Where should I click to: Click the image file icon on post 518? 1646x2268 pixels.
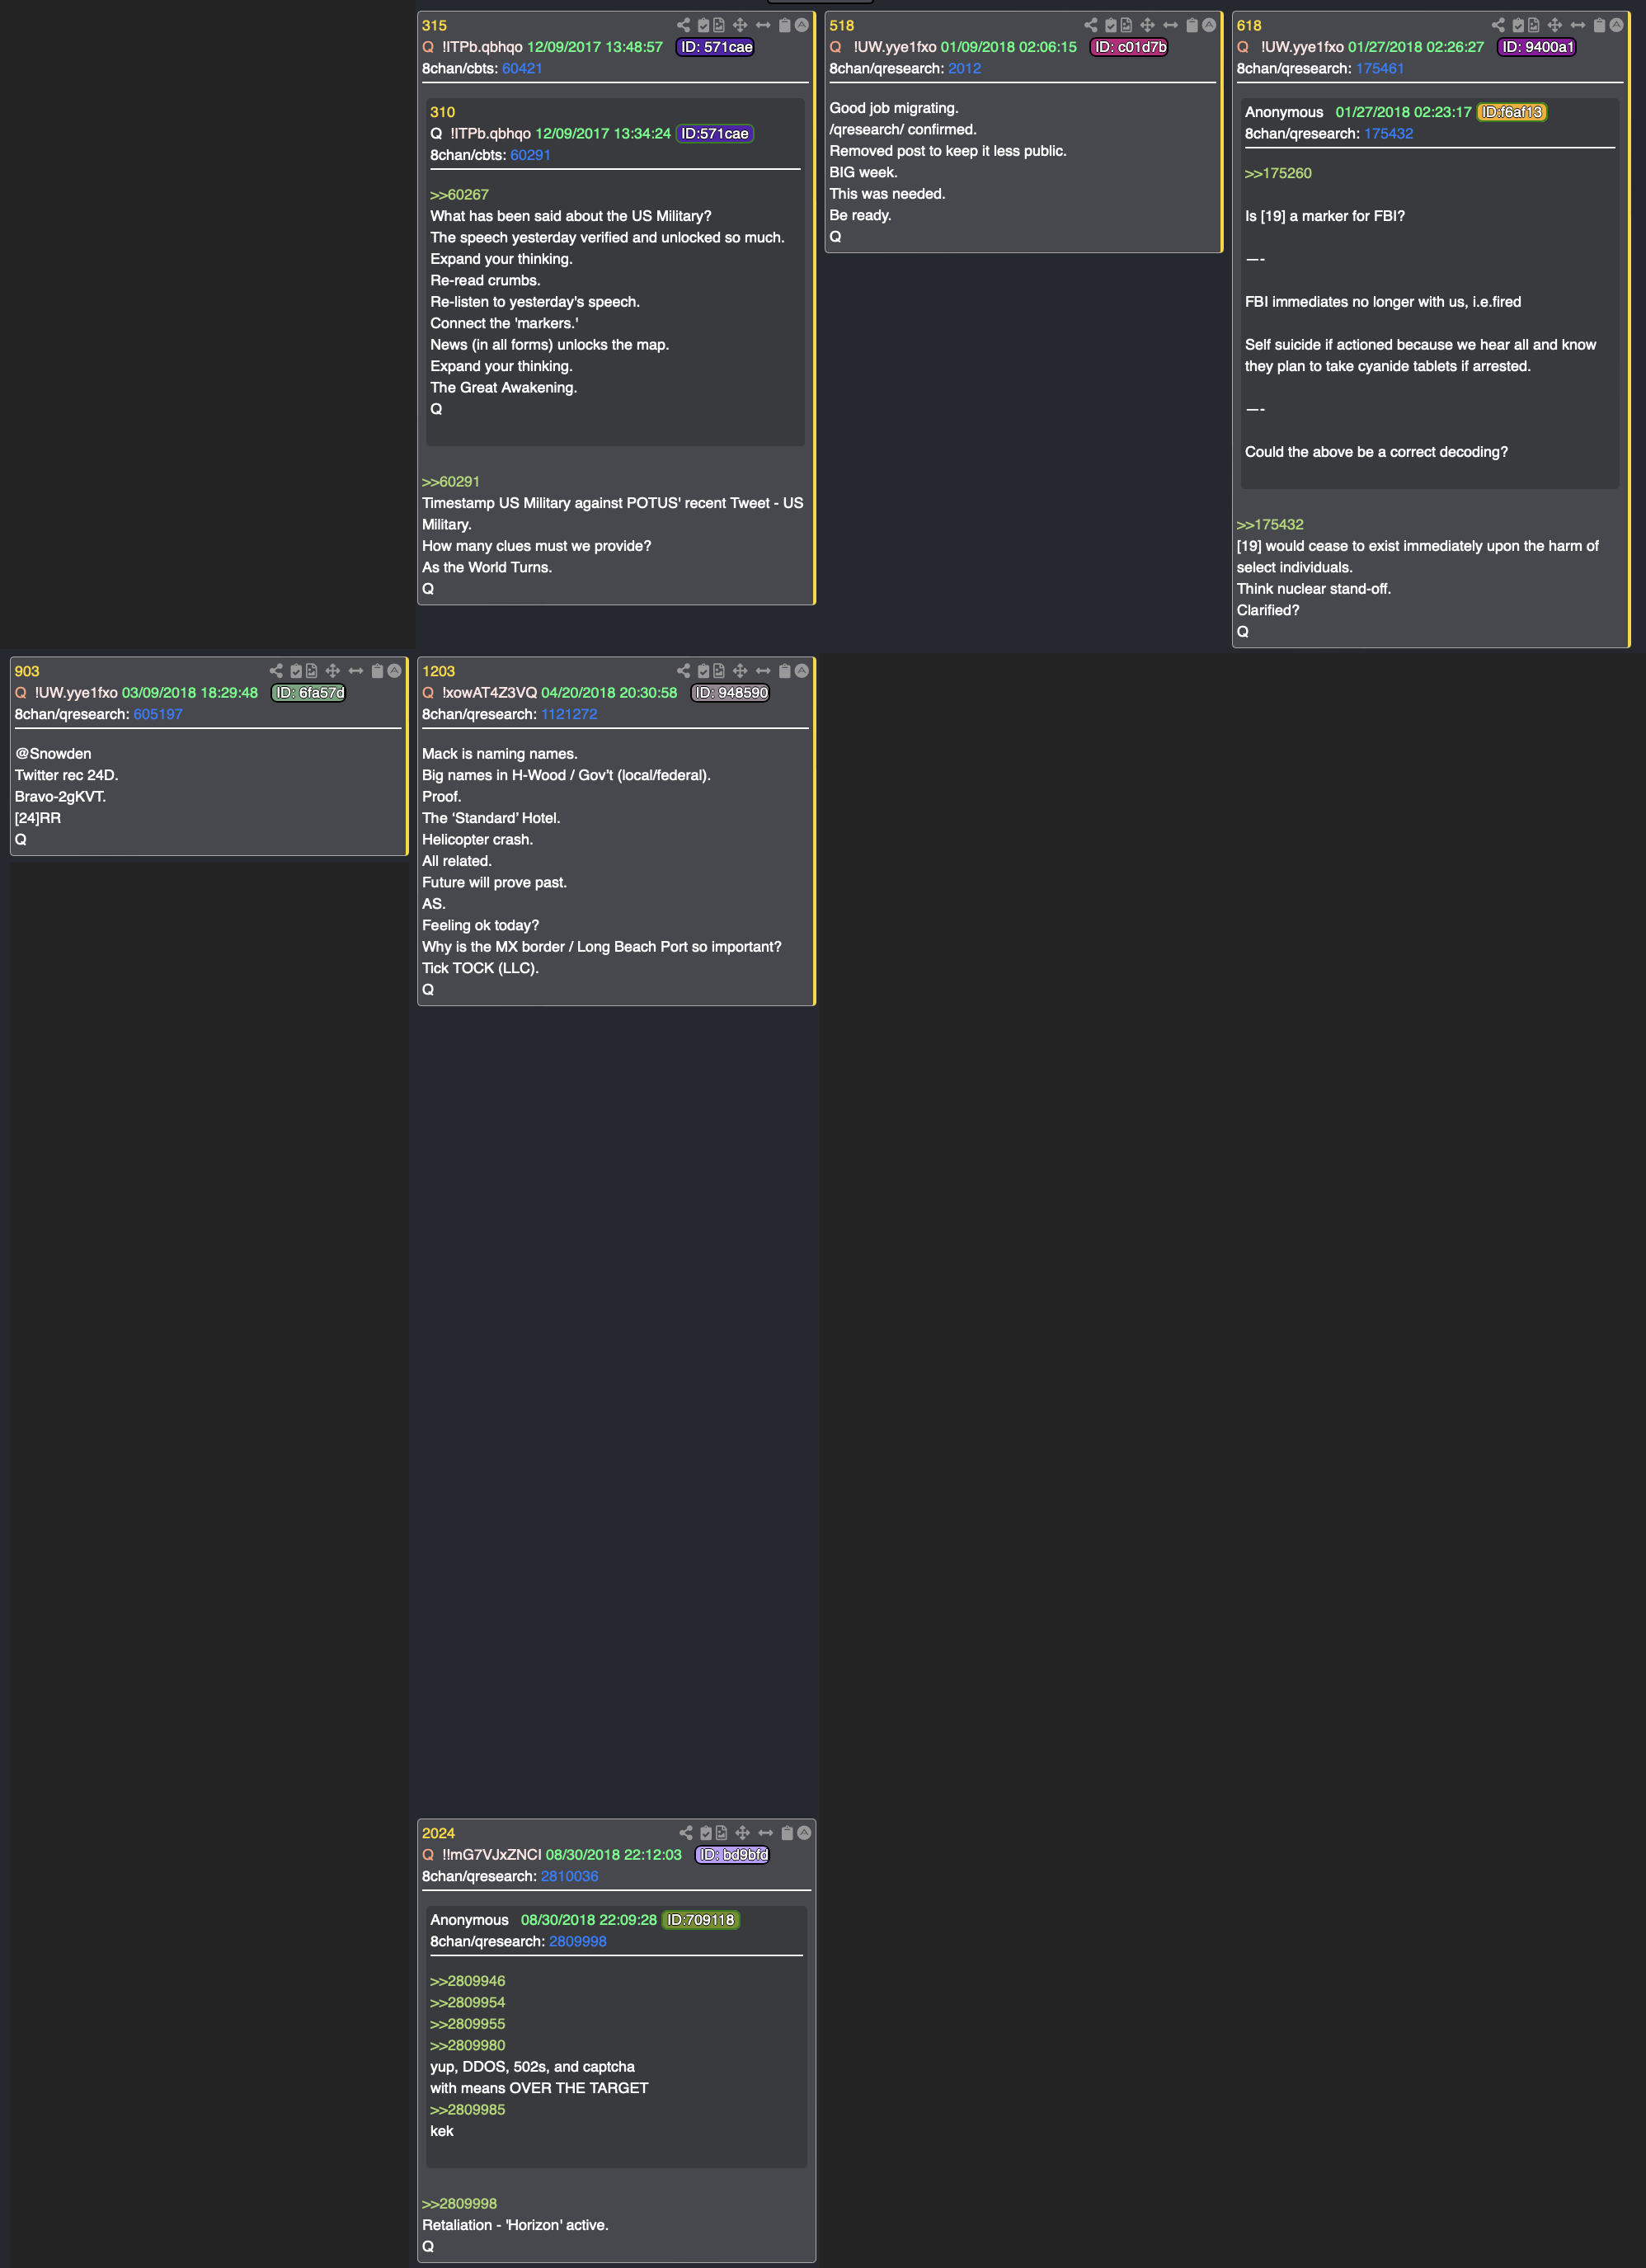(1126, 25)
